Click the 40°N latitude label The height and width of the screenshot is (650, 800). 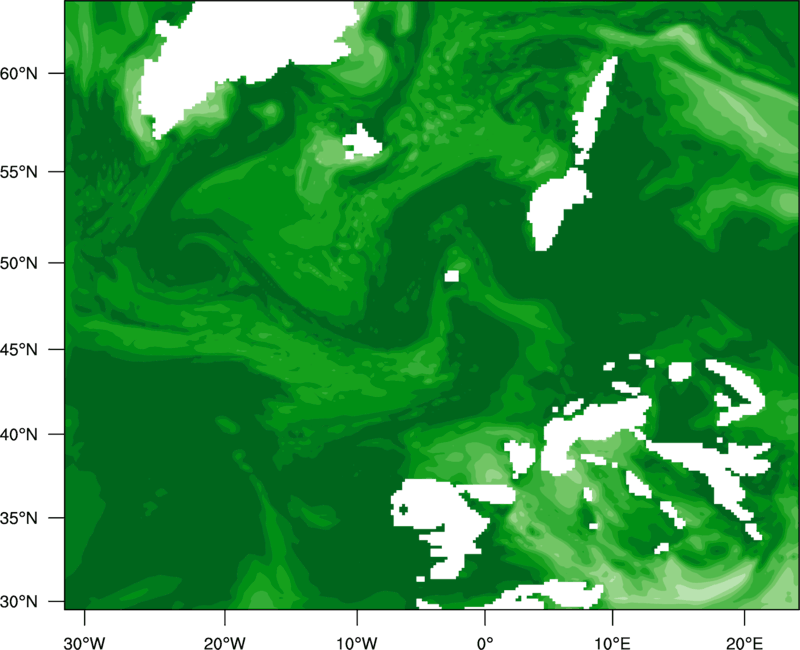19,434
